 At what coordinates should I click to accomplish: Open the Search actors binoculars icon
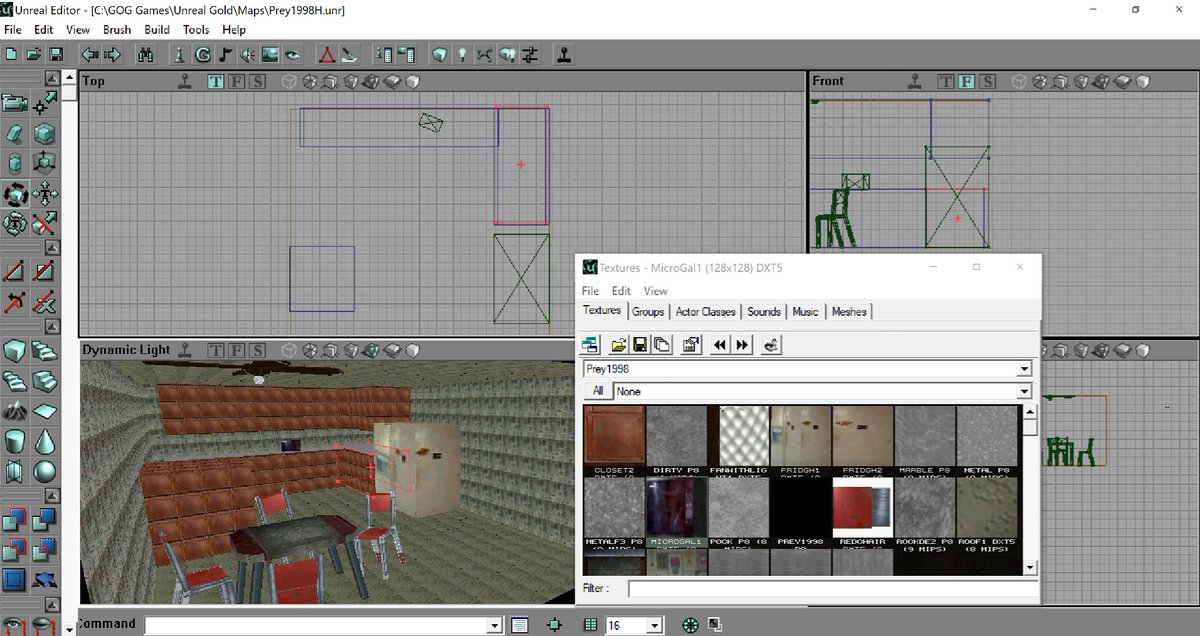pos(146,54)
